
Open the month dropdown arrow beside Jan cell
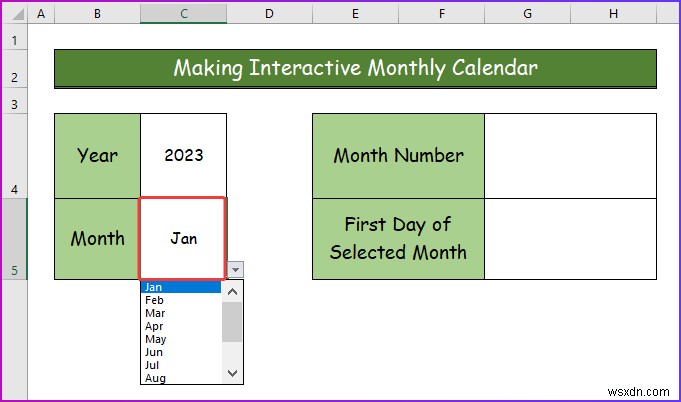[x=235, y=270]
